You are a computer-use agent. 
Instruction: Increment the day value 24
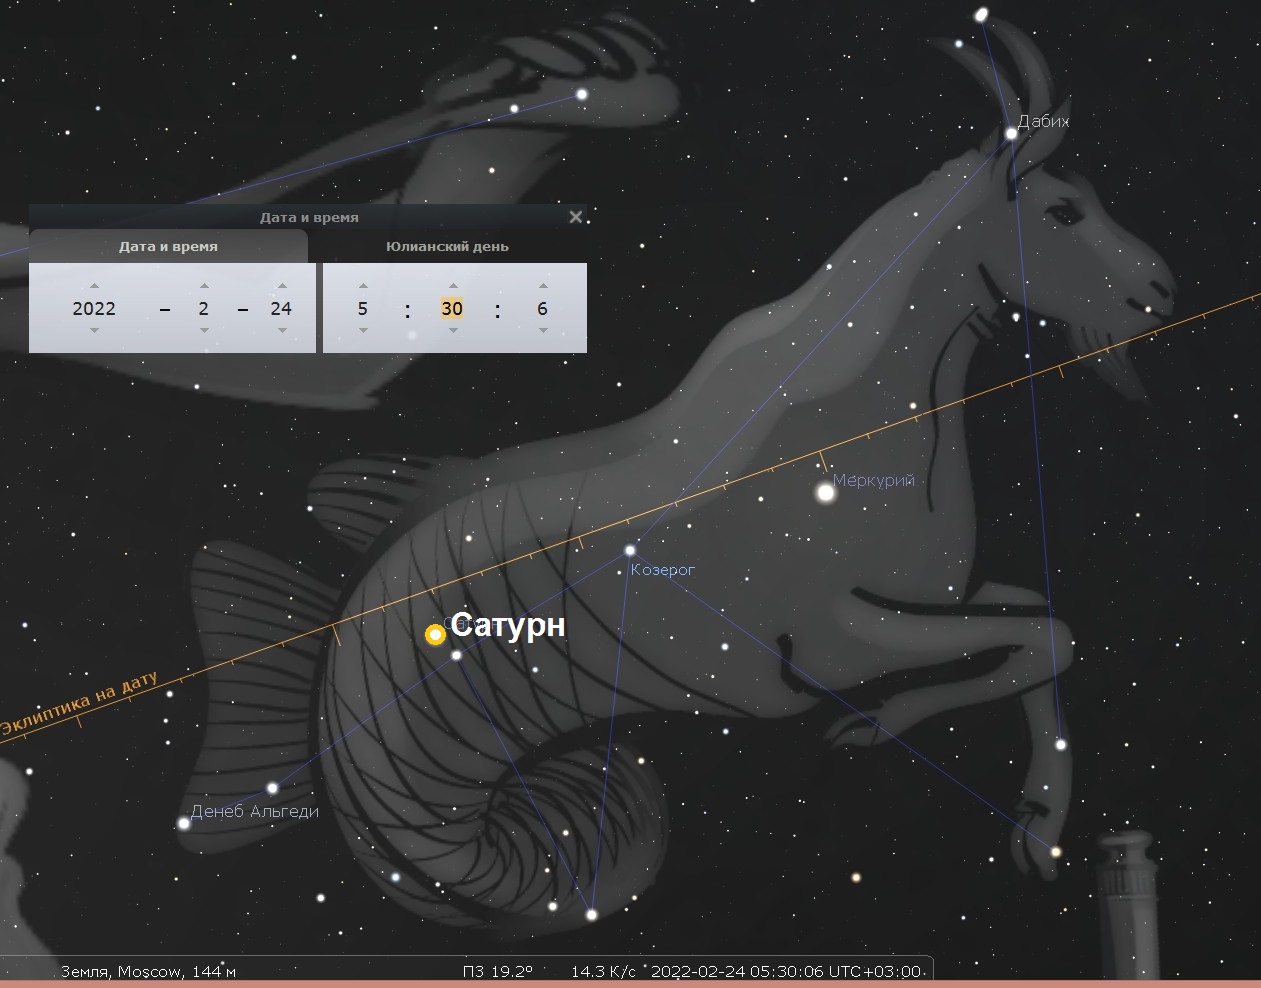point(282,286)
